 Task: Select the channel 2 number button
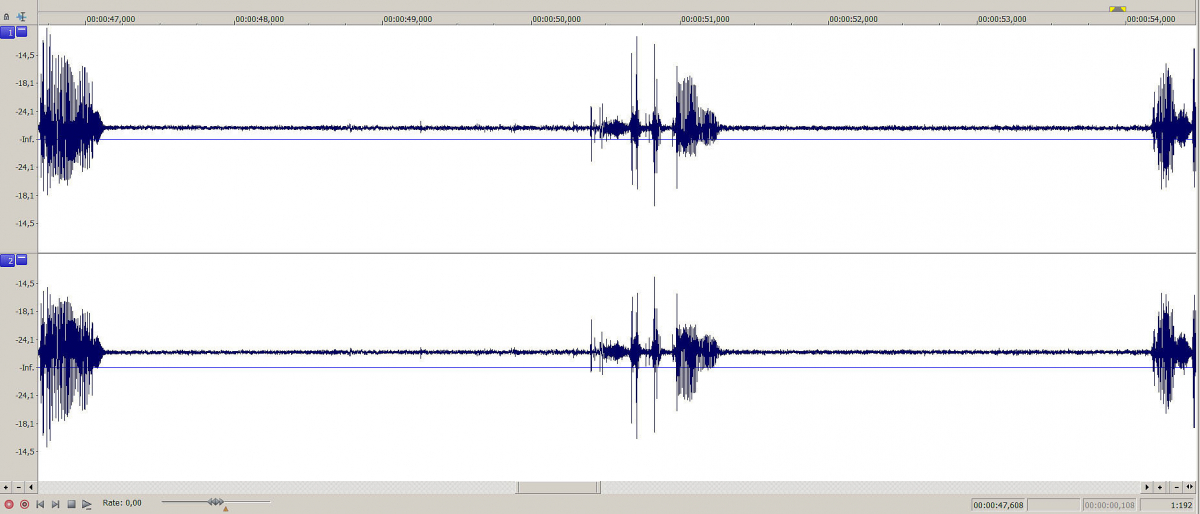pos(8,261)
